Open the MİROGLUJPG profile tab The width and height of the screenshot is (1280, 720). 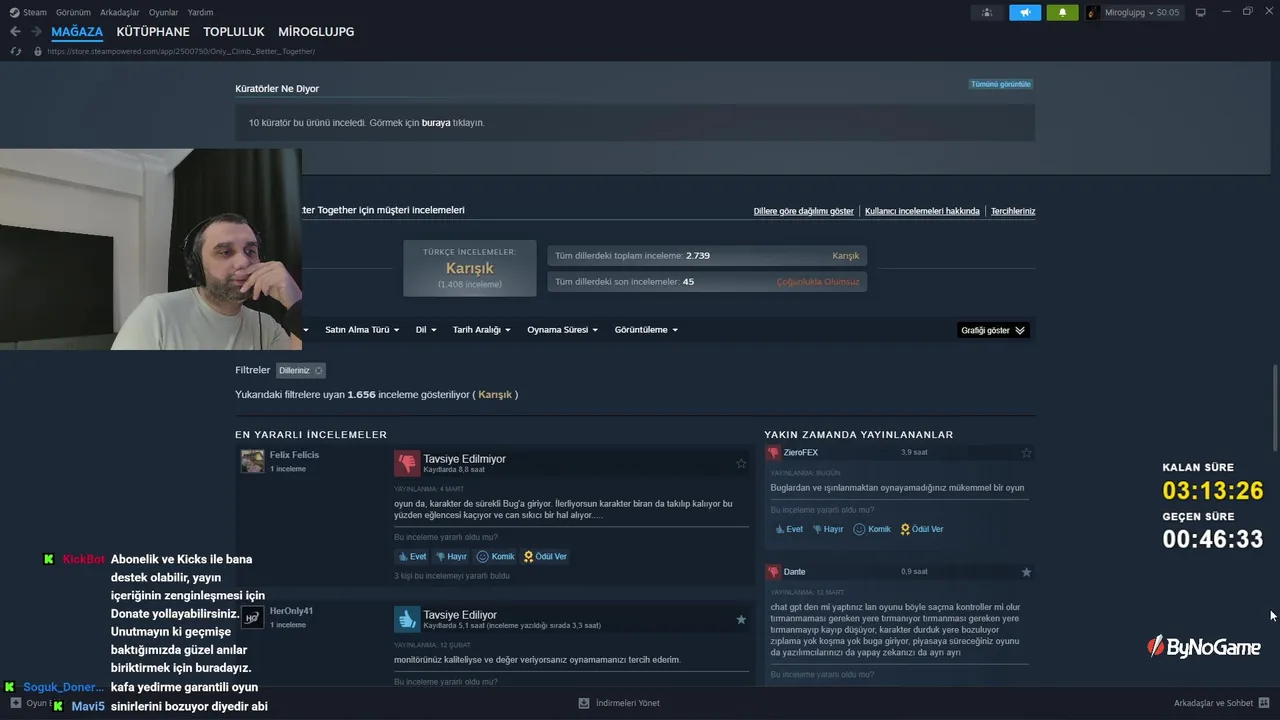(316, 32)
